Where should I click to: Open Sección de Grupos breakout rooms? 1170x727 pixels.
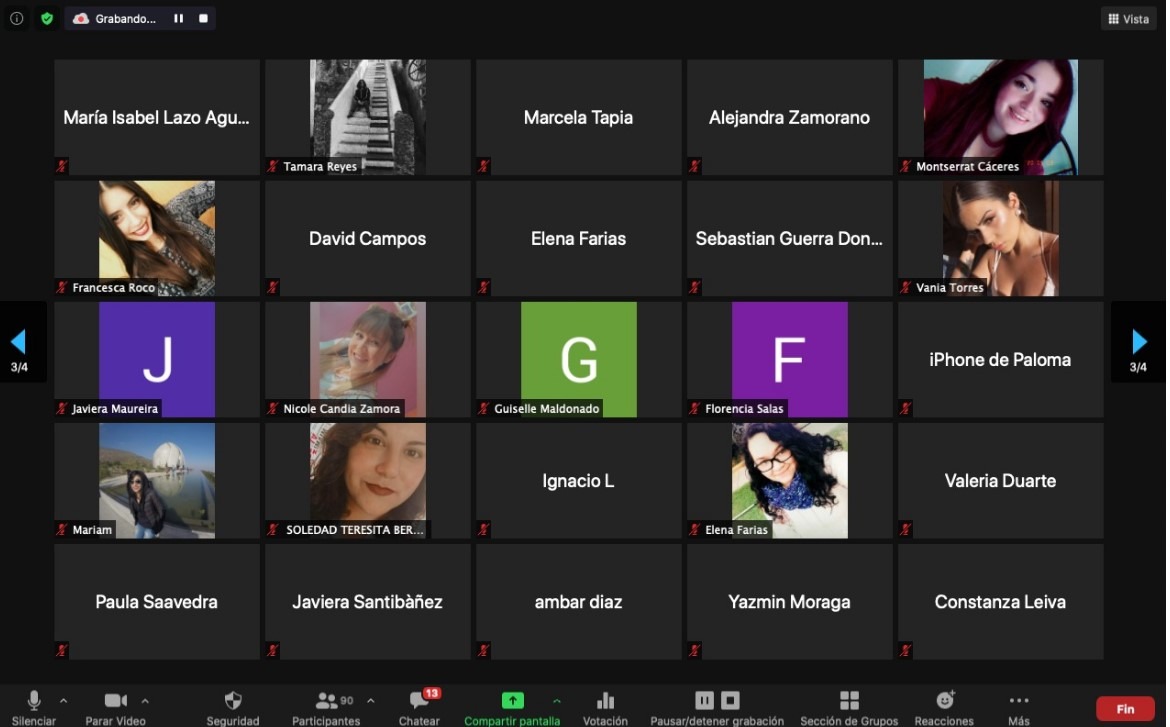pyautogui.click(x=849, y=701)
